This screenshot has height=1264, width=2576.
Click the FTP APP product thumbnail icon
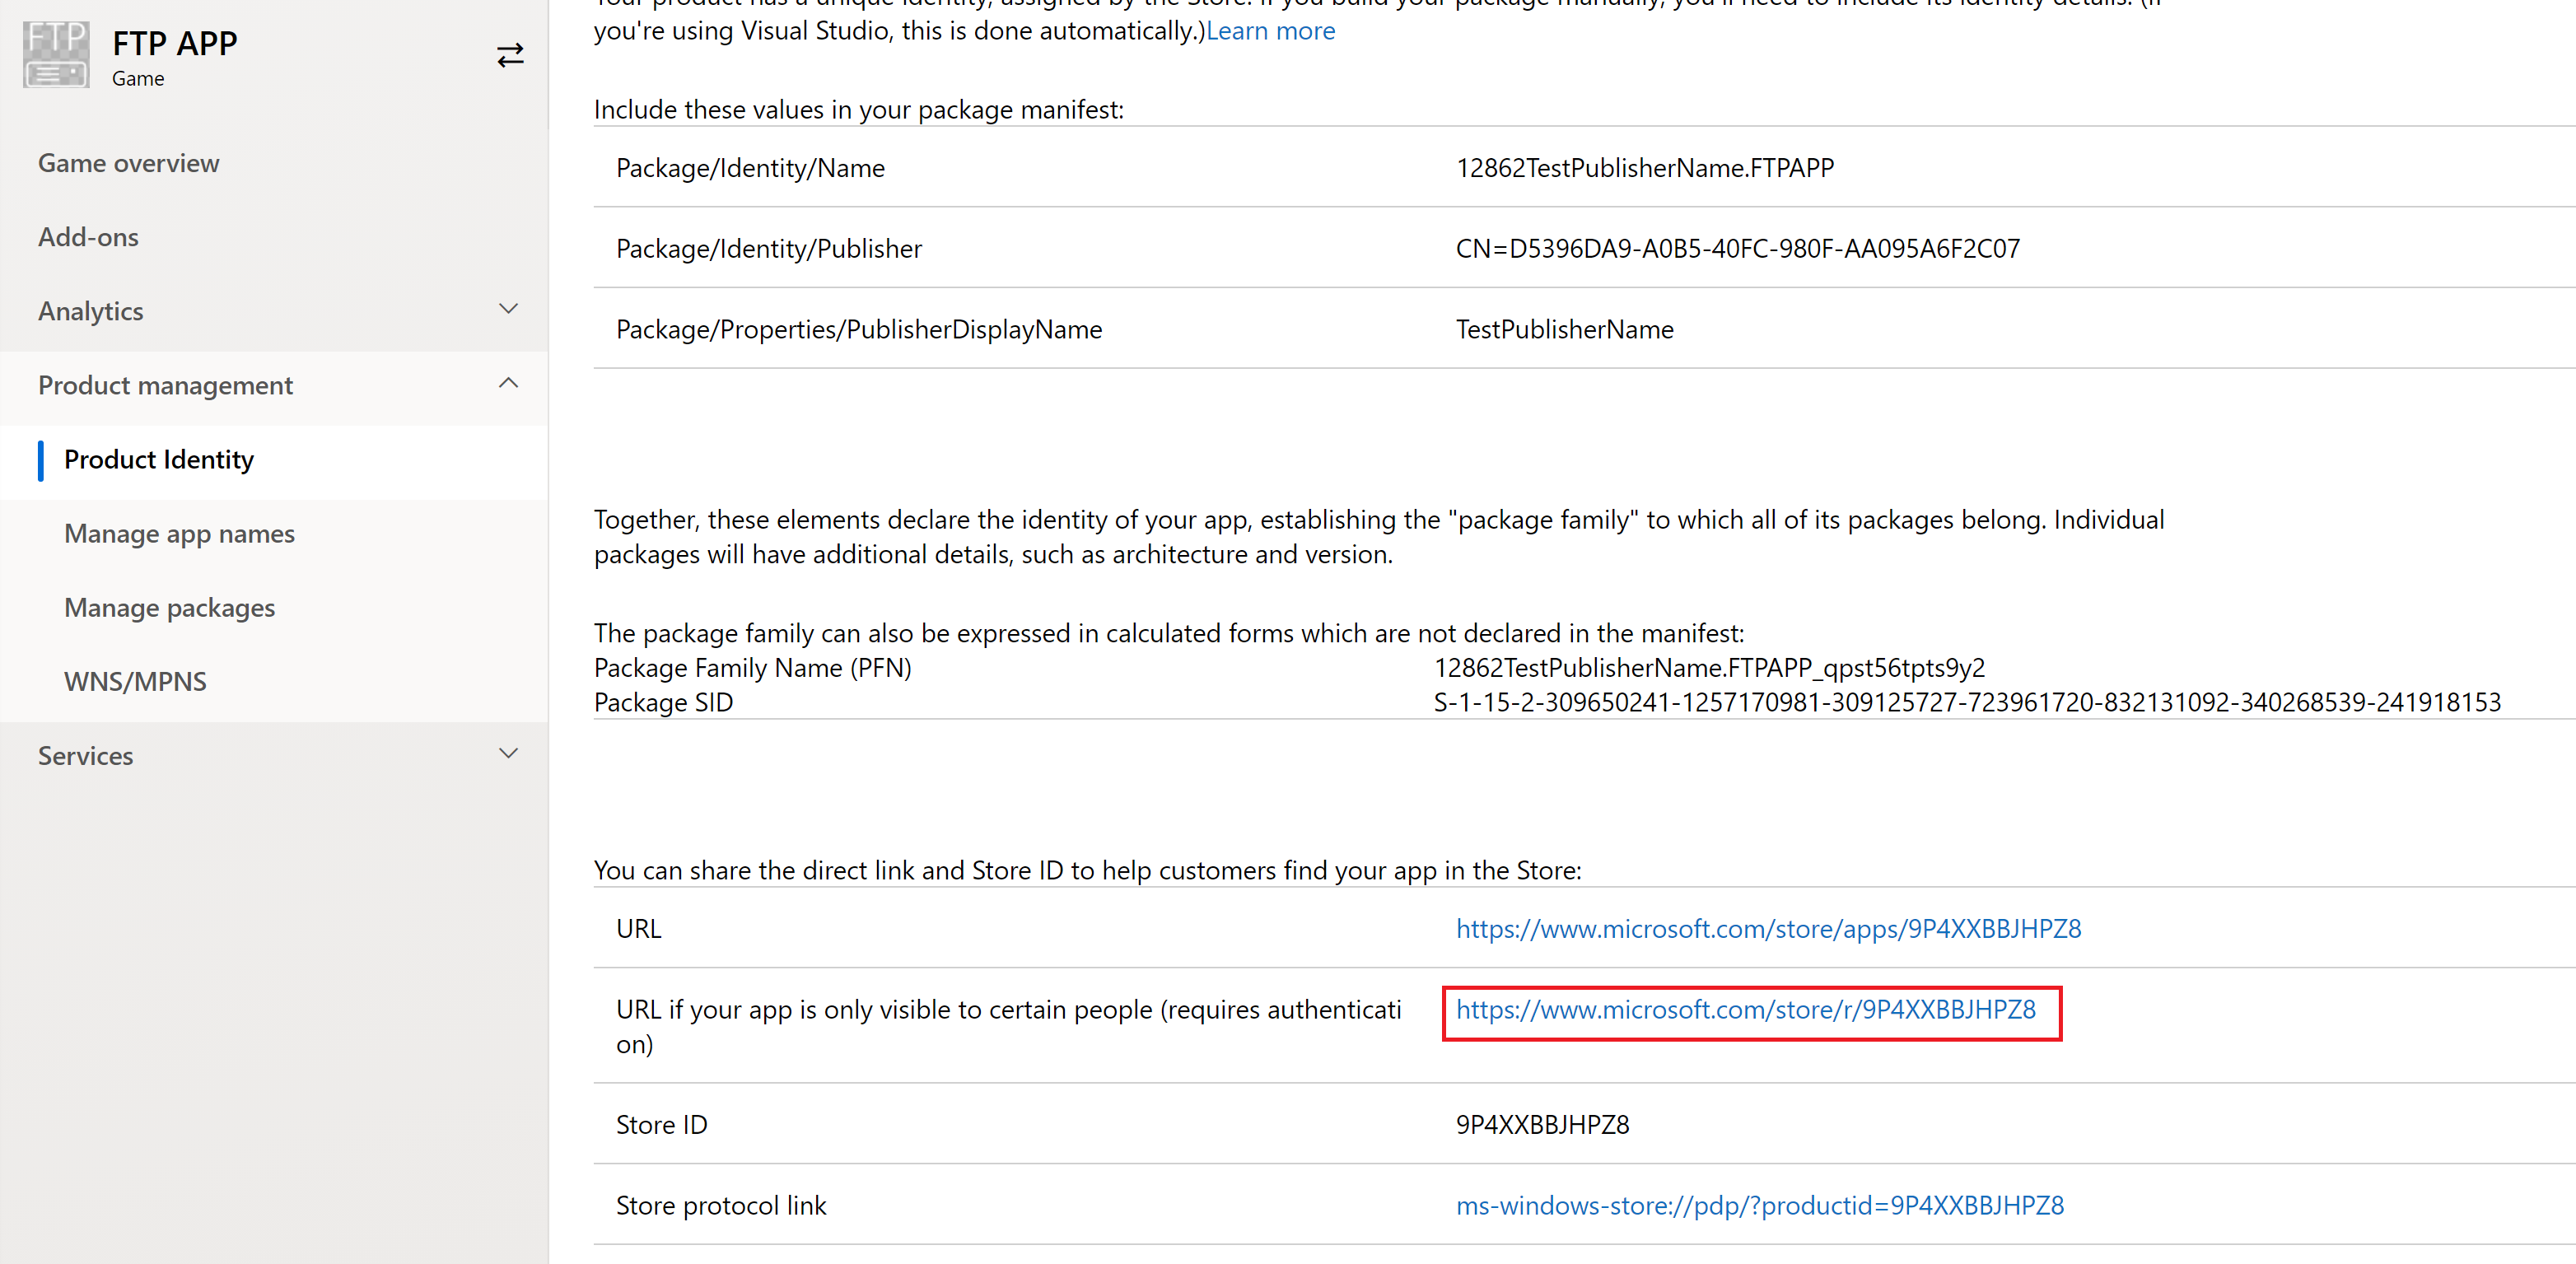56,55
